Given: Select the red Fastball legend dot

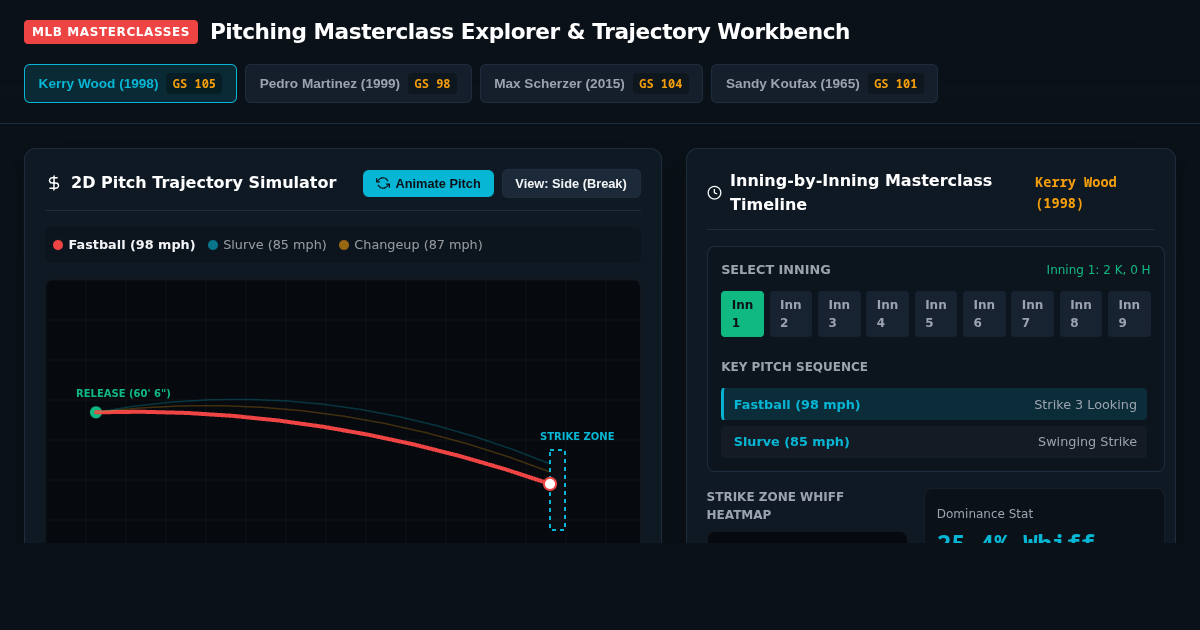Looking at the screenshot, I should [58, 245].
